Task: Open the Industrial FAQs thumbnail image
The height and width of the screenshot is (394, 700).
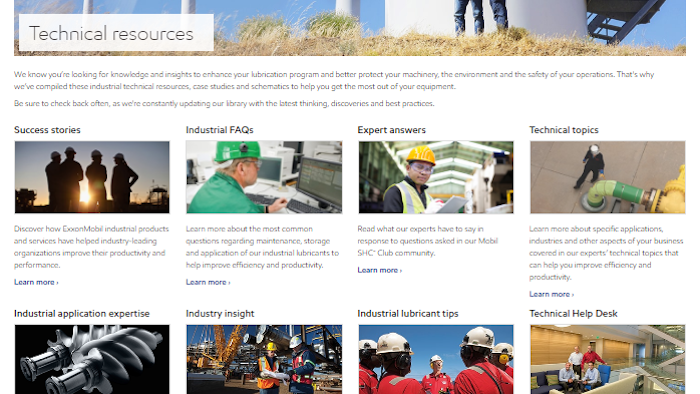Action: [264, 177]
